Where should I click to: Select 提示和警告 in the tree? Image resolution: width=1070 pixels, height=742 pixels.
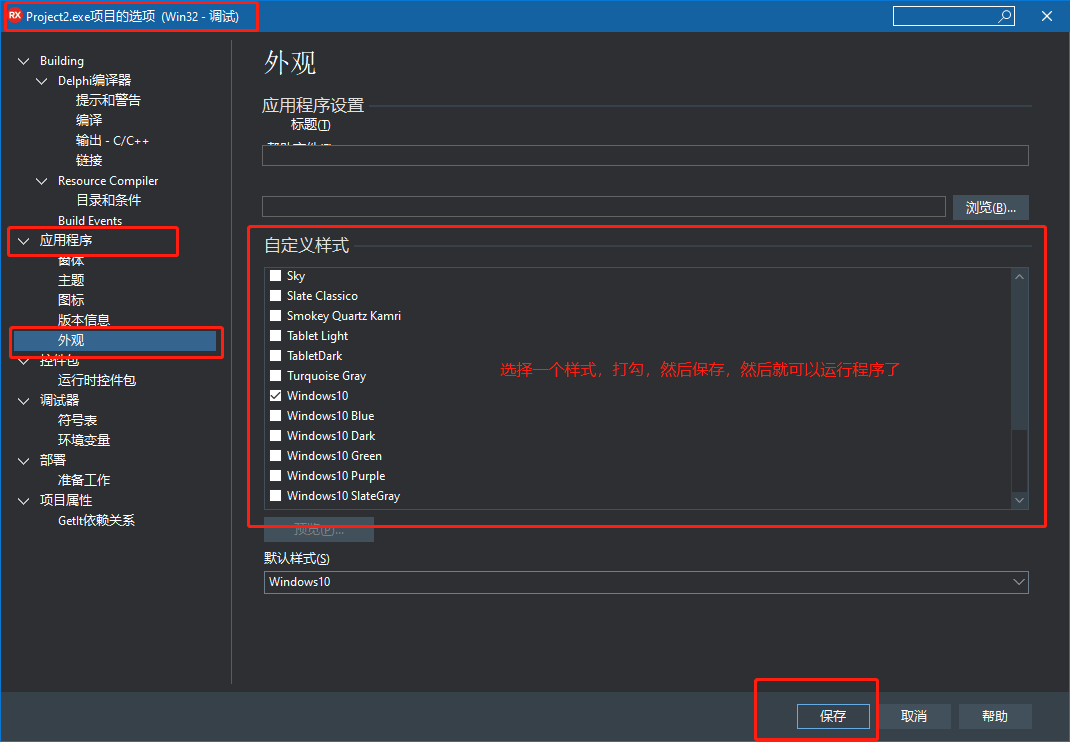click(108, 100)
